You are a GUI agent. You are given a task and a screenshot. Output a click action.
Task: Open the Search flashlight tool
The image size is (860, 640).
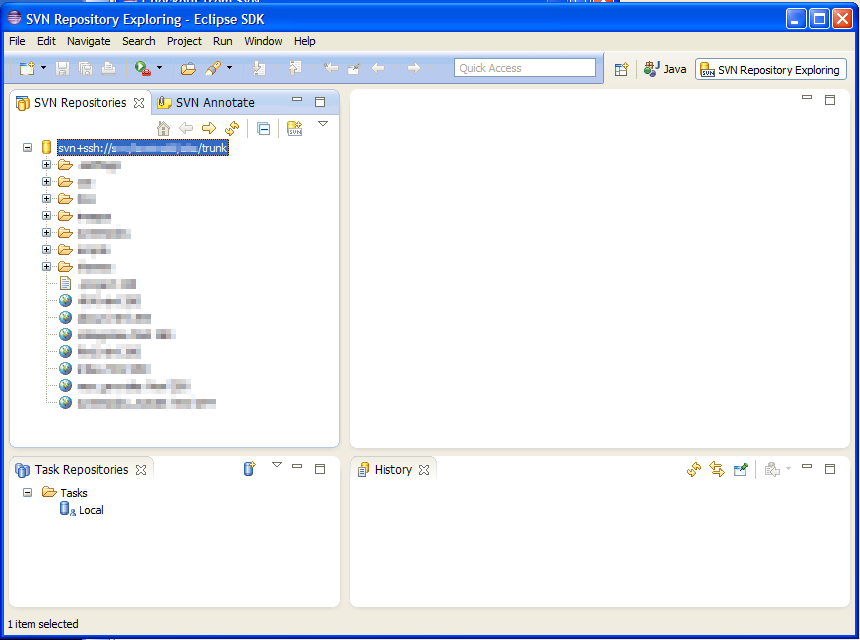coord(212,68)
